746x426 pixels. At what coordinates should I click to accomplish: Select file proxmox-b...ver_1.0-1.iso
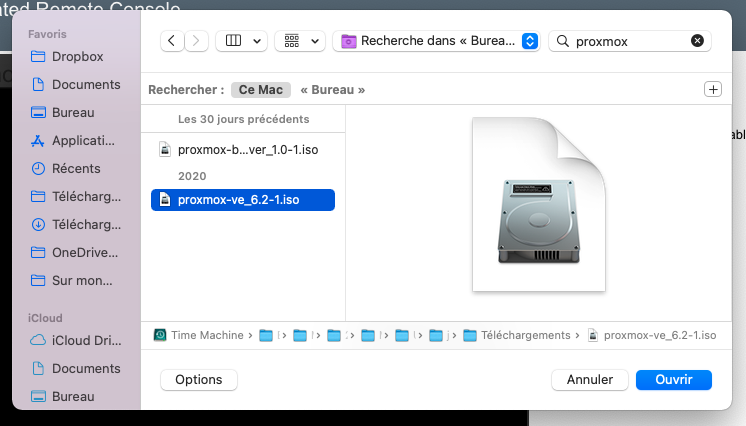coord(243,149)
